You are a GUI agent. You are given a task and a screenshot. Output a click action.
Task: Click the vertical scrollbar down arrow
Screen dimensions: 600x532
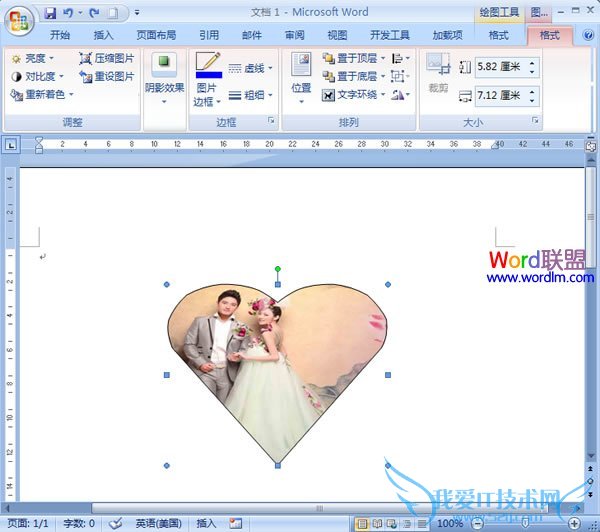coord(591,456)
